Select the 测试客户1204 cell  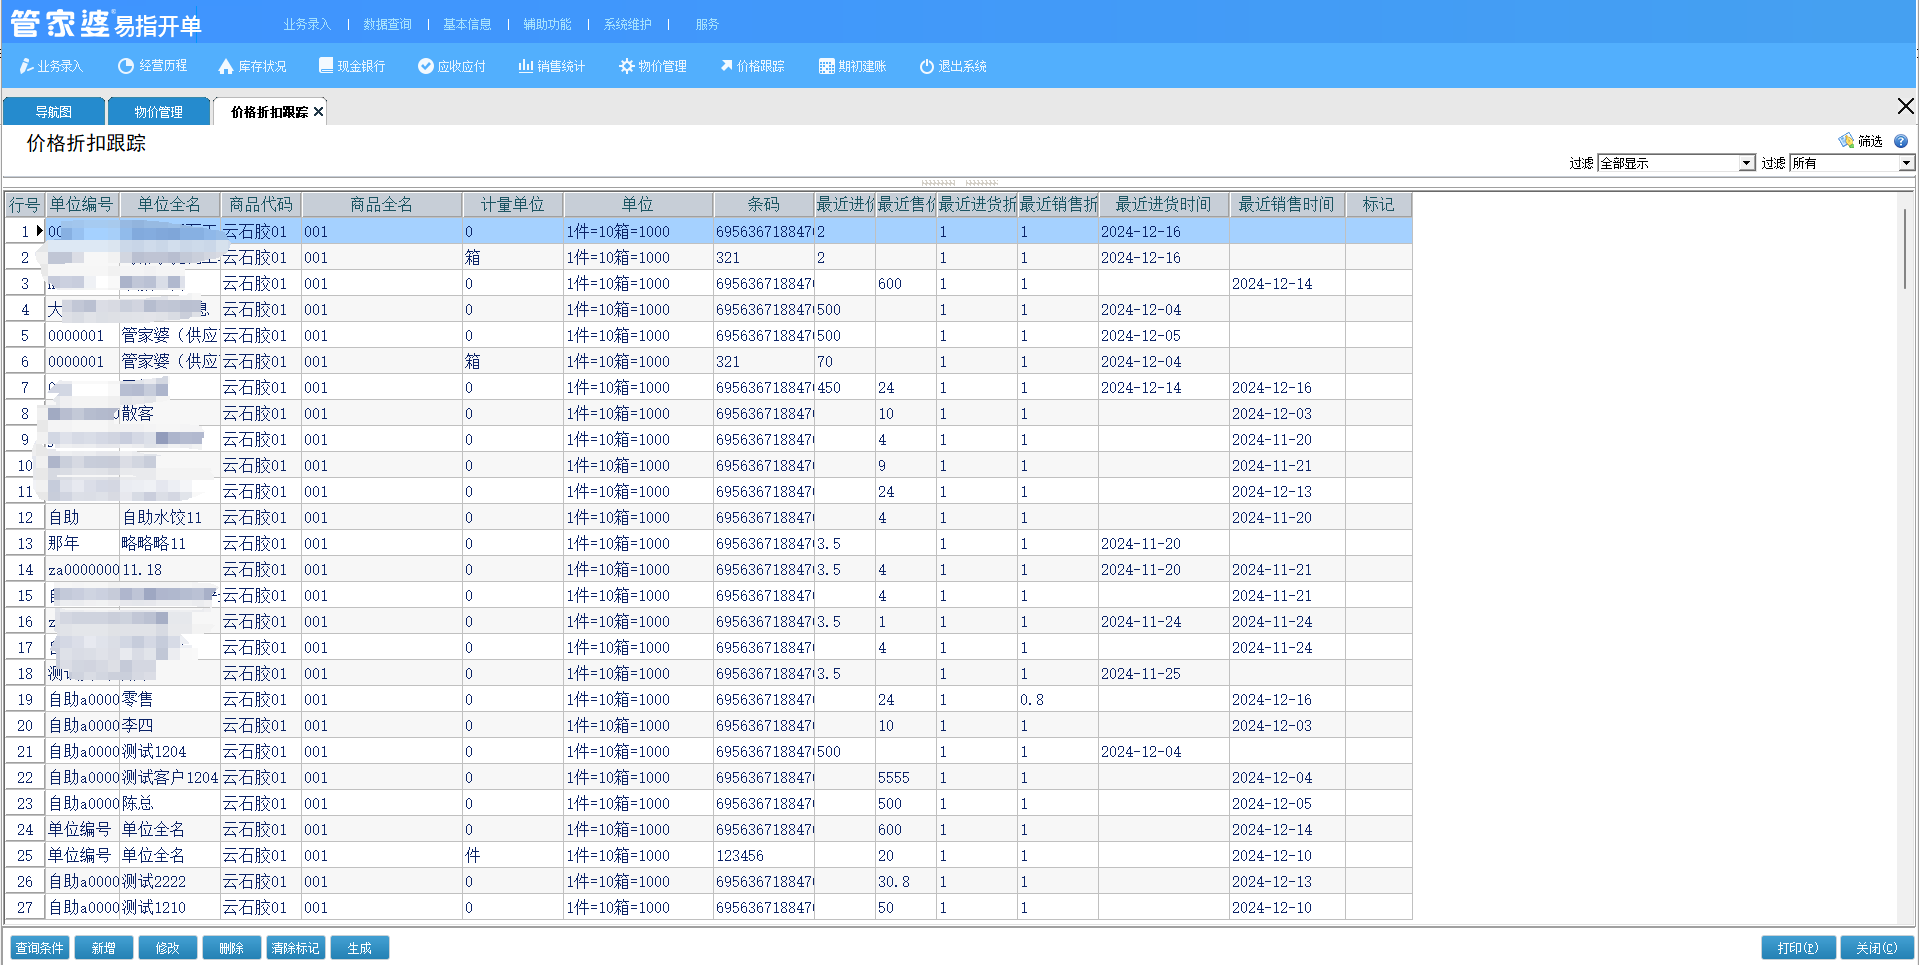pos(169,778)
